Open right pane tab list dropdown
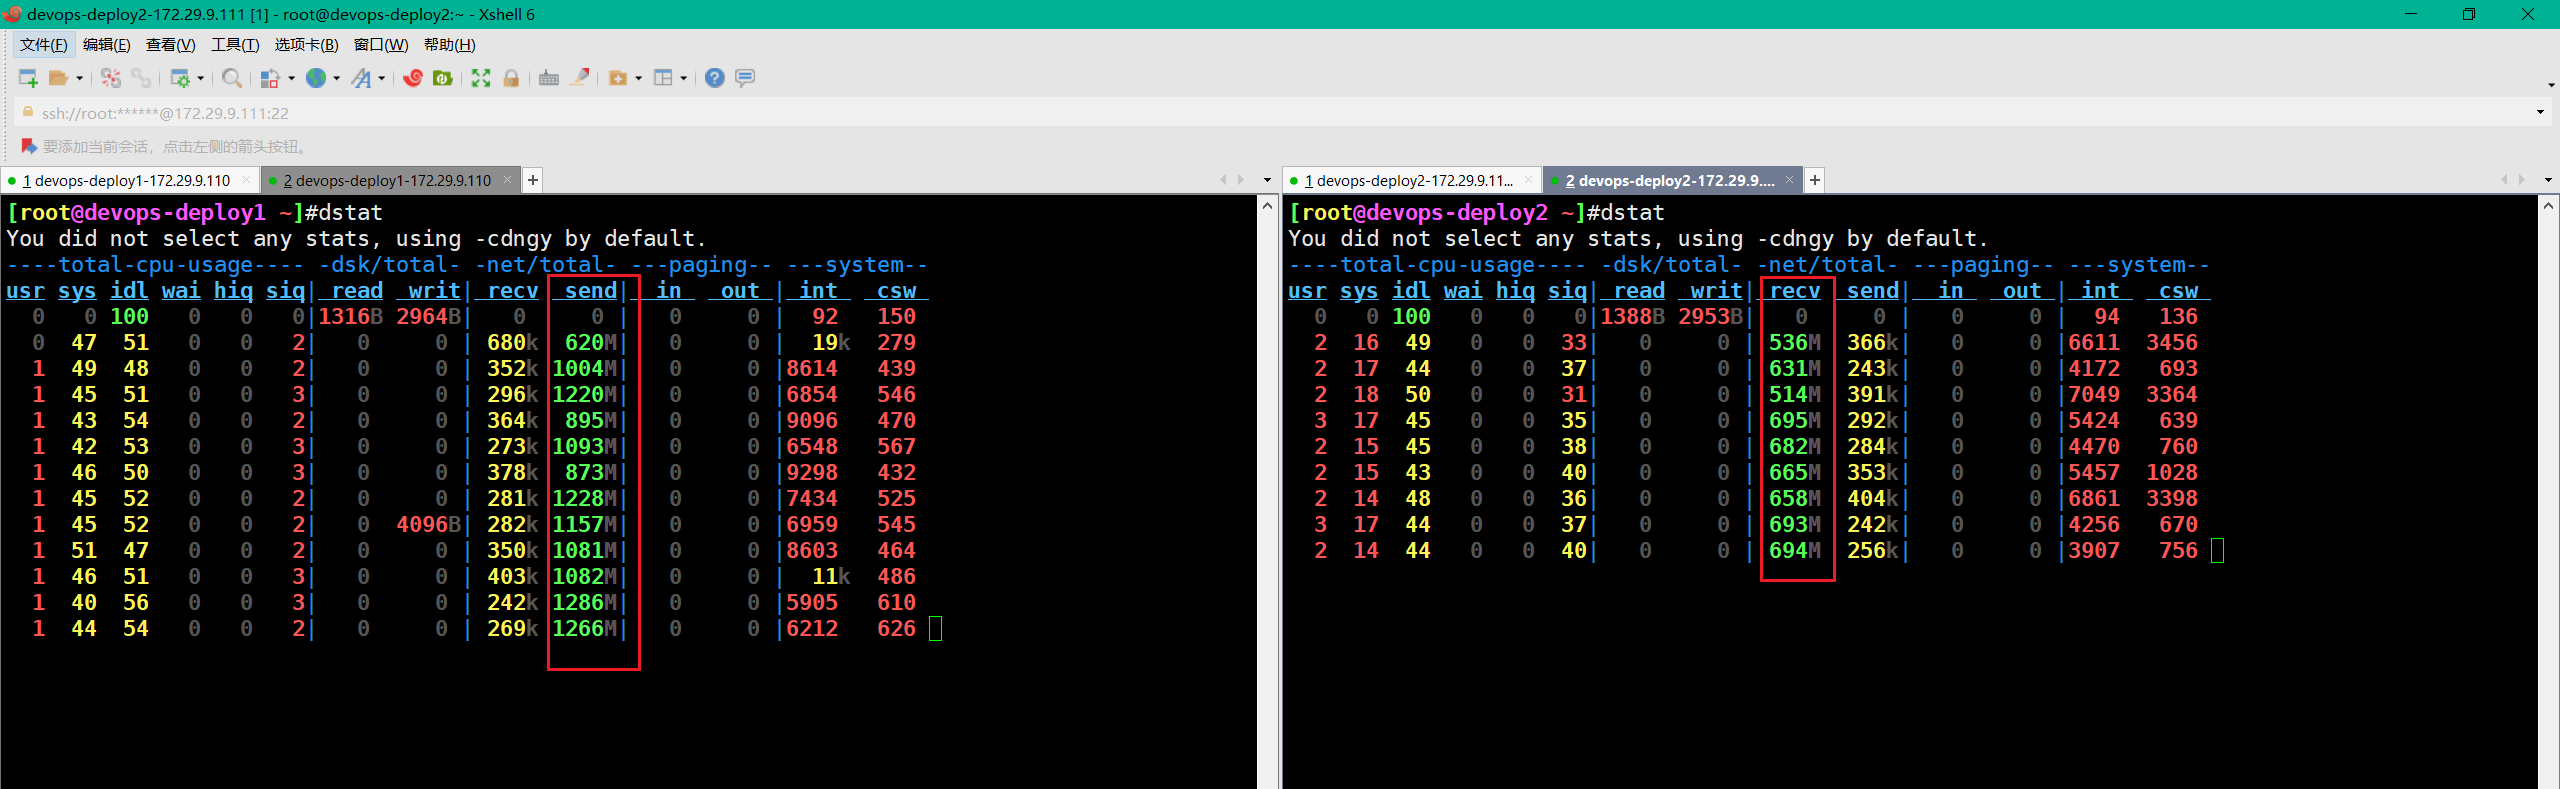Screen dimensions: 2560x789 click(x=2548, y=180)
